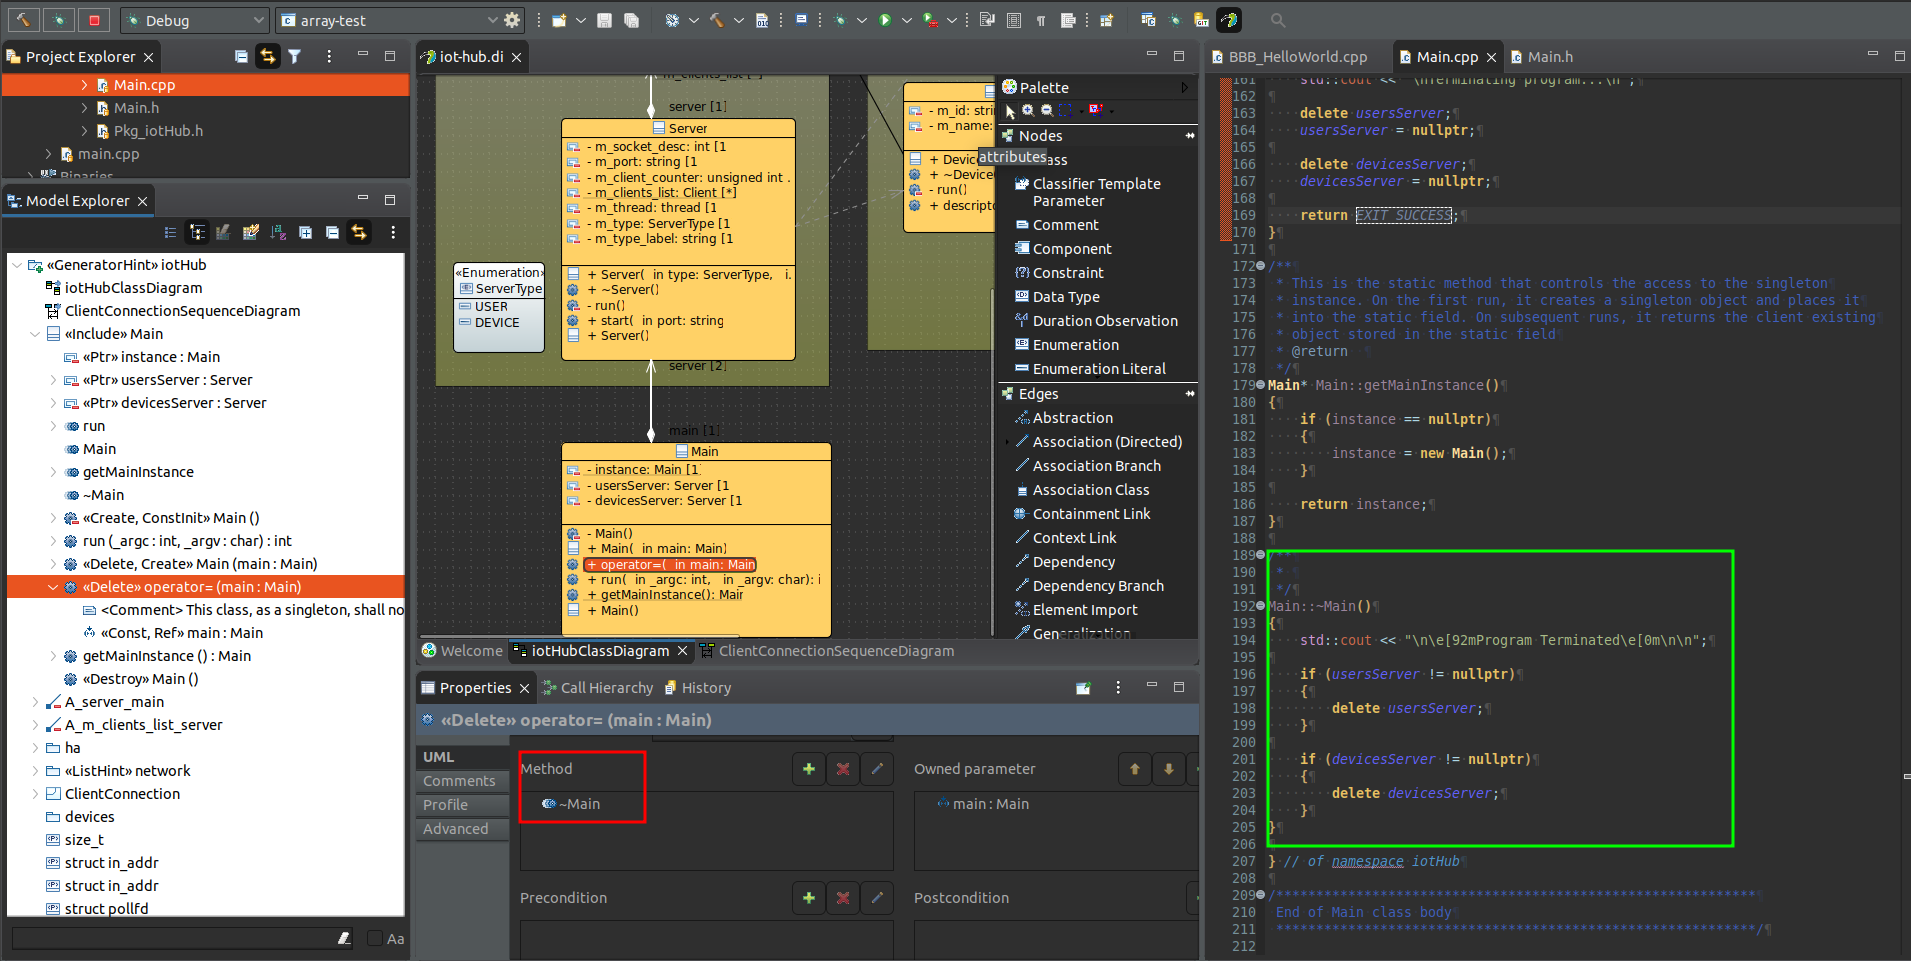Toggle show whitespace pilcrow toolbar button
The height and width of the screenshot is (961, 1911).
[1041, 20]
